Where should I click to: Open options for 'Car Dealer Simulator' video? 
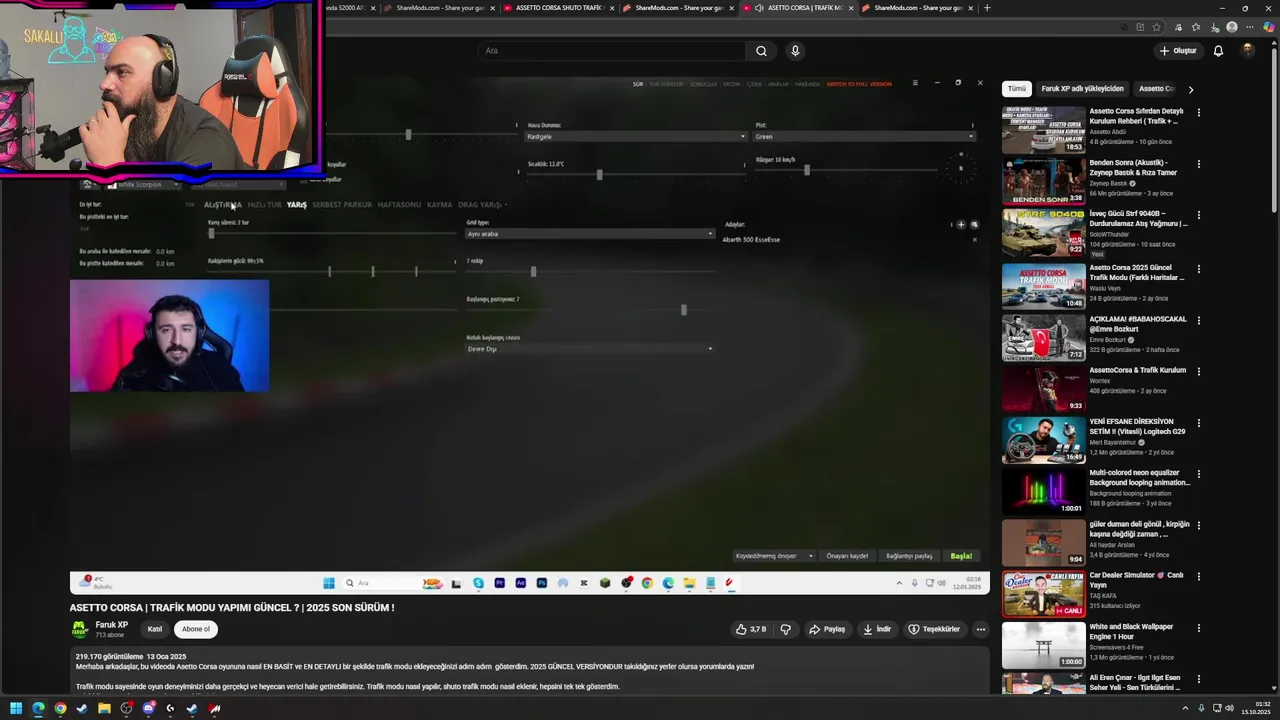1198,577
